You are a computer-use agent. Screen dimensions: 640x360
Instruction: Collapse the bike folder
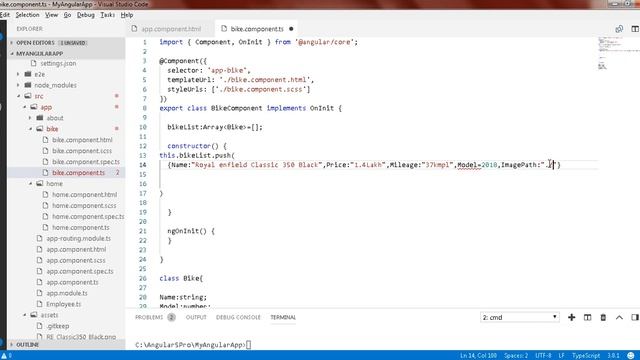click(x=52, y=129)
